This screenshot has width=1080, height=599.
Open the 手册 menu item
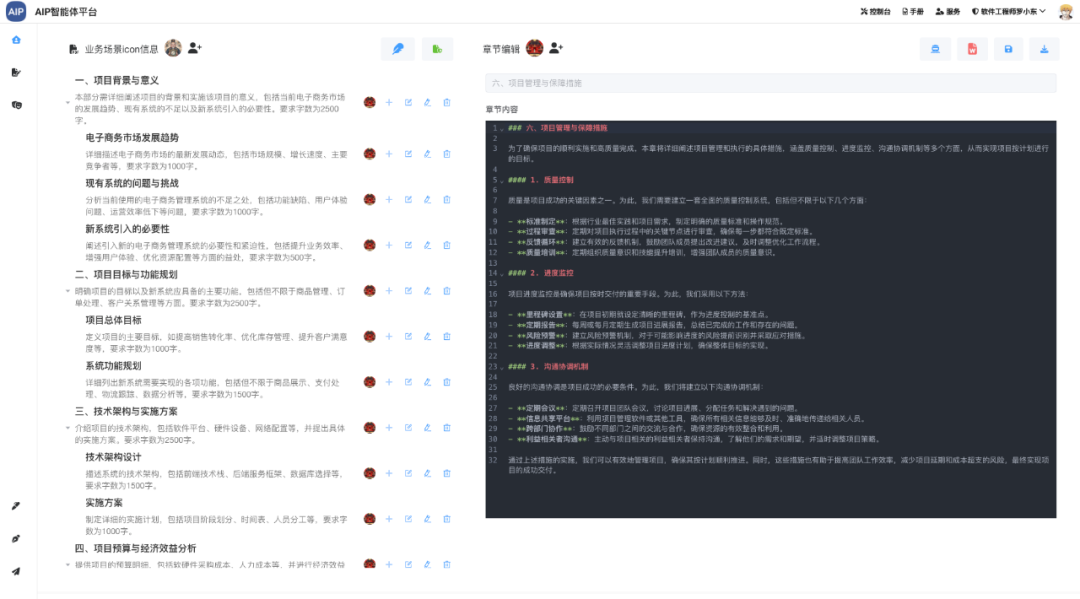tap(913, 12)
